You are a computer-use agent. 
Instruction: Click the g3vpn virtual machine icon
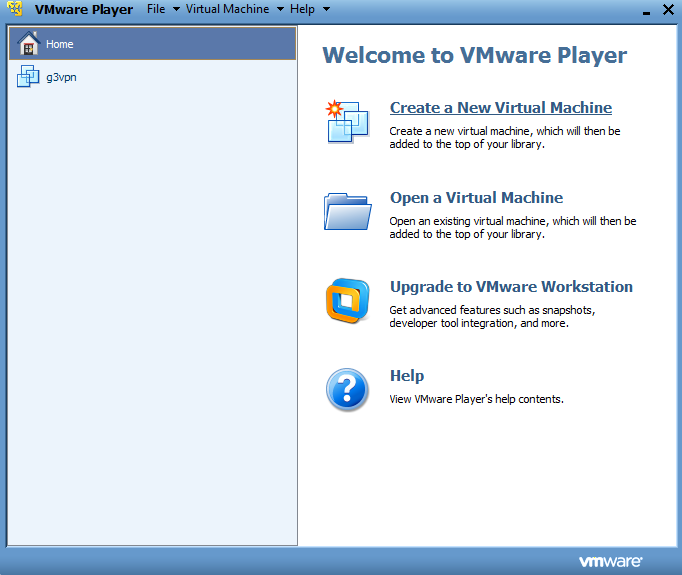[x=29, y=77]
